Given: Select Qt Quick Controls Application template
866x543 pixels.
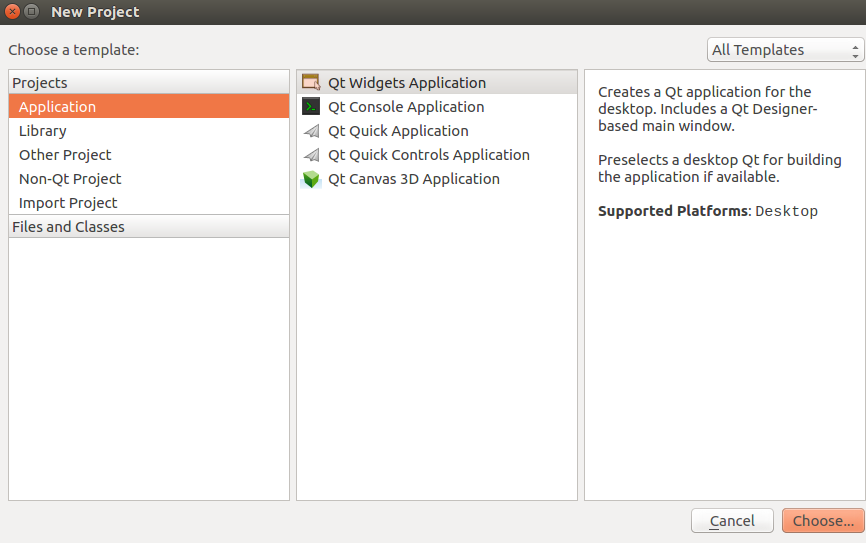Looking at the screenshot, I should pyautogui.click(x=429, y=155).
